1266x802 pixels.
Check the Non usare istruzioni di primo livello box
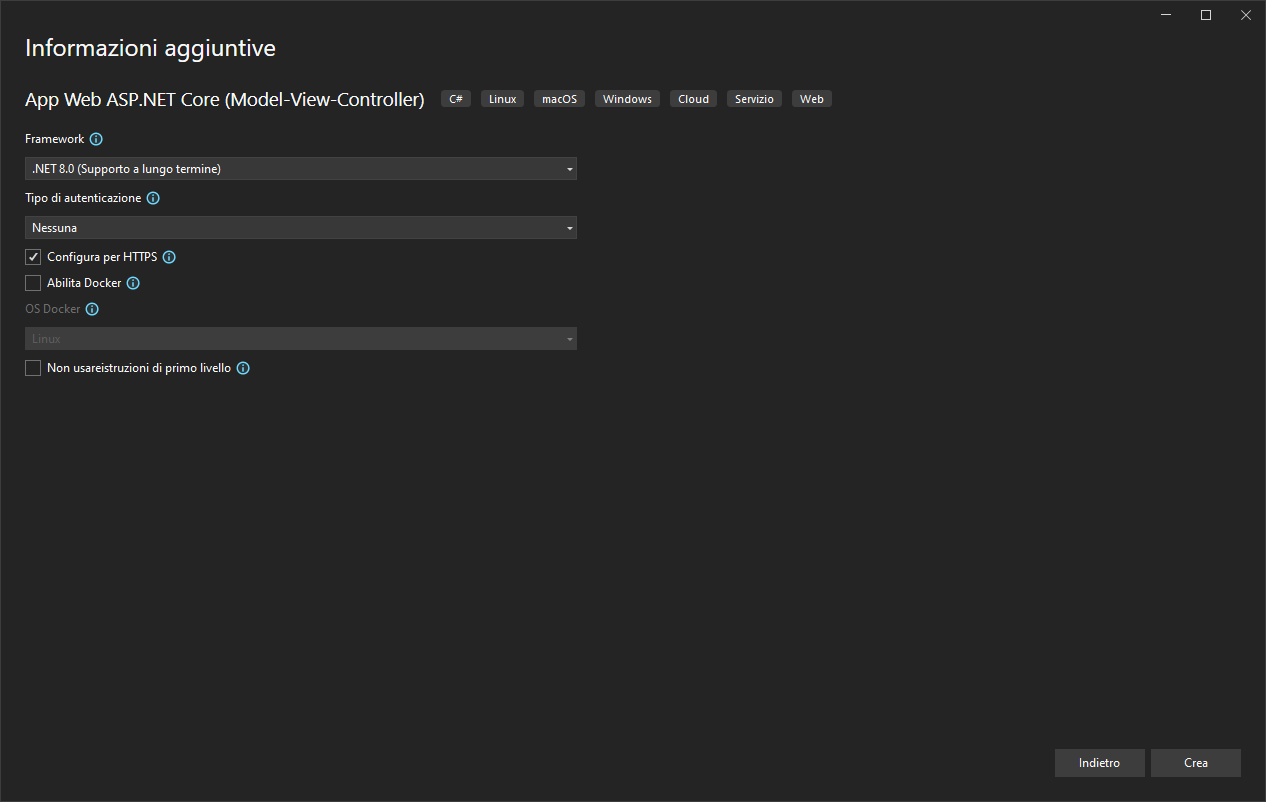coord(33,368)
